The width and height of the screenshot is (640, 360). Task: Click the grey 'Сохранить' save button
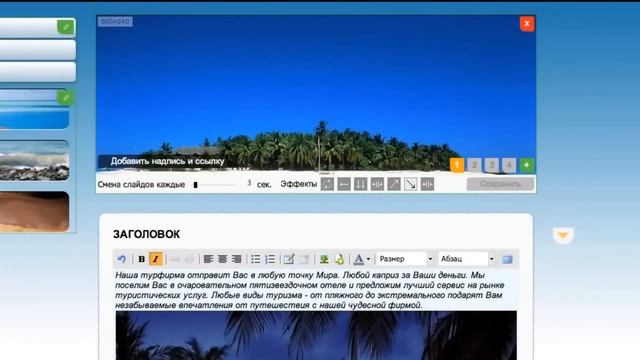(x=500, y=184)
